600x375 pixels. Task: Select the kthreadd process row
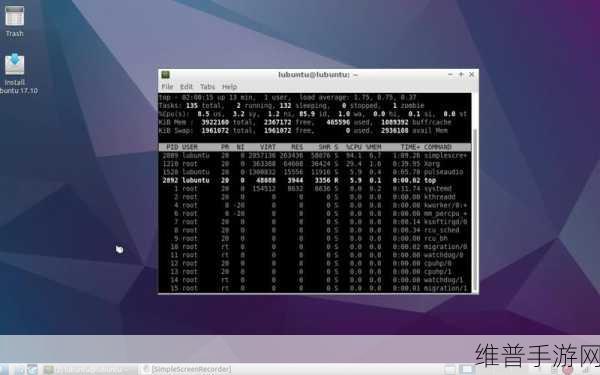click(315, 197)
